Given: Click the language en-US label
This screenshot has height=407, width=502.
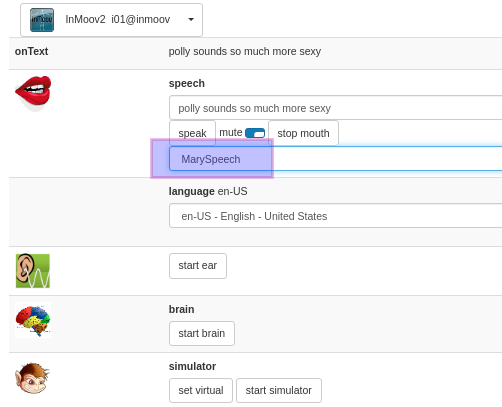Looking at the screenshot, I should [x=208, y=191].
